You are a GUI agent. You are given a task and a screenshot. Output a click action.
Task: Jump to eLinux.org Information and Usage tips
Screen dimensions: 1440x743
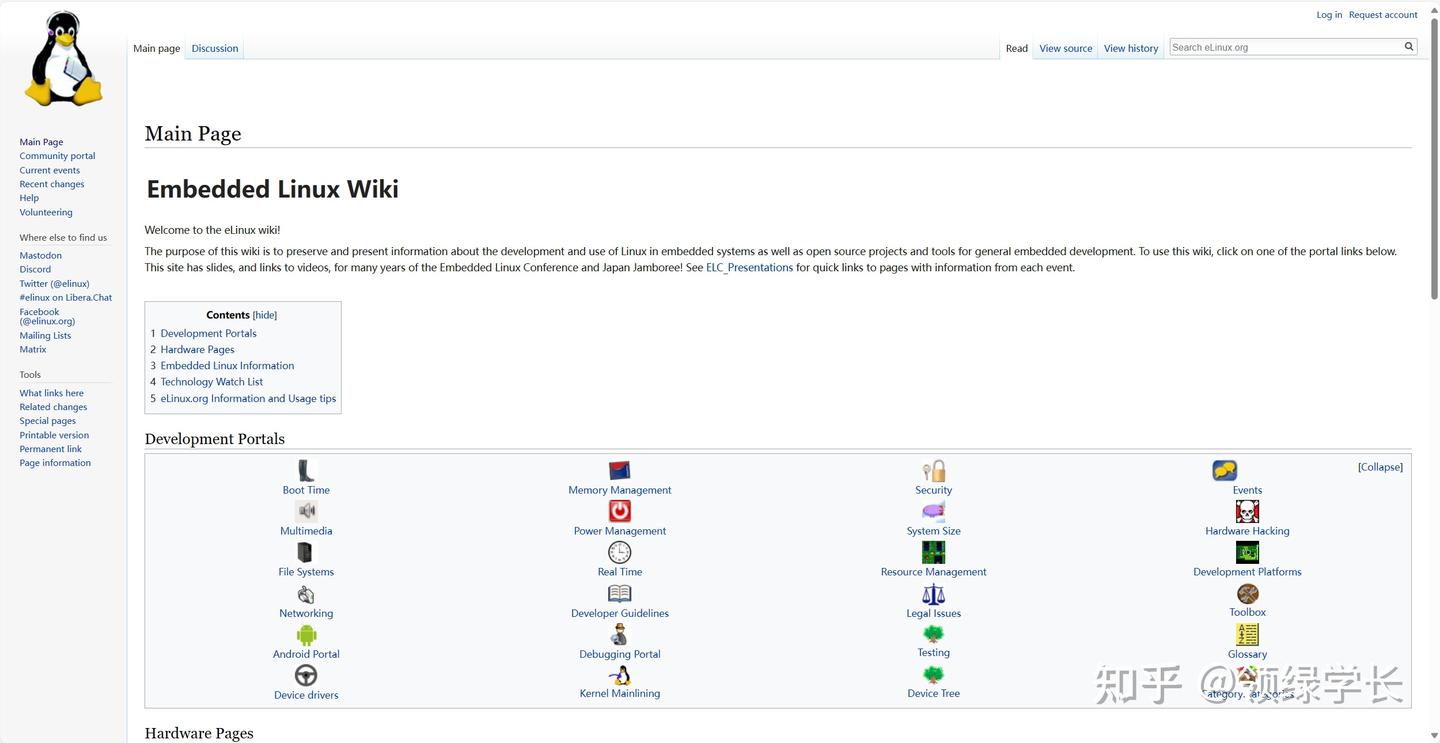pyautogui.click(x=248, y=399)
